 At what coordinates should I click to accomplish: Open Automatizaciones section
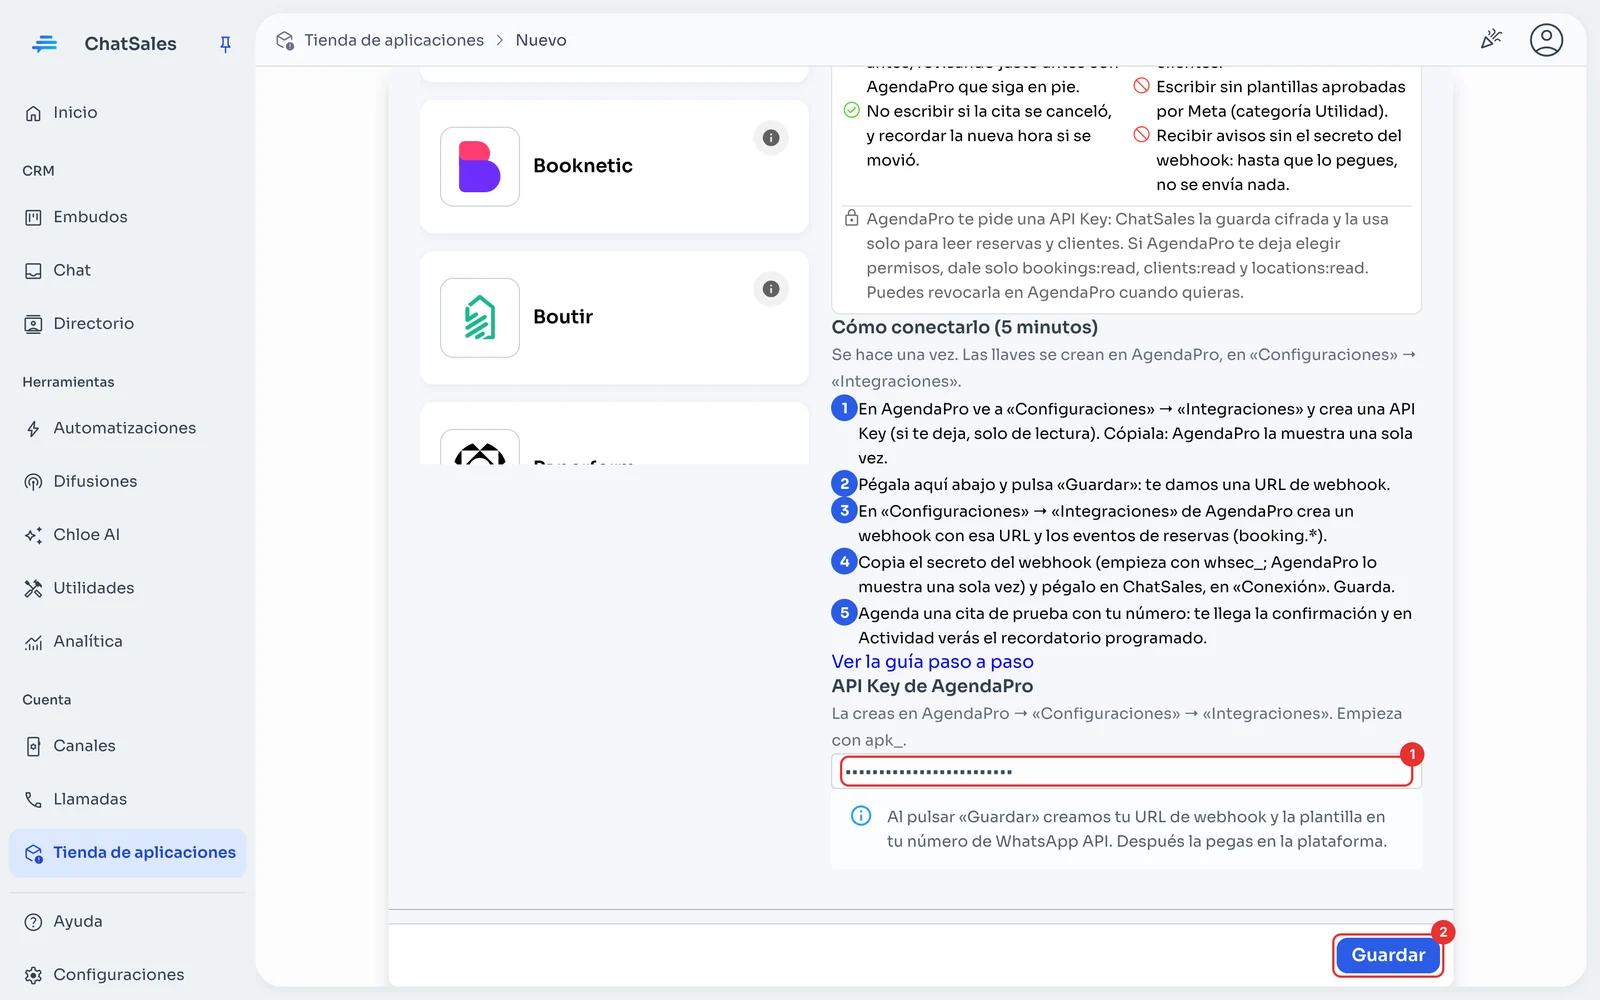point(128,429)
